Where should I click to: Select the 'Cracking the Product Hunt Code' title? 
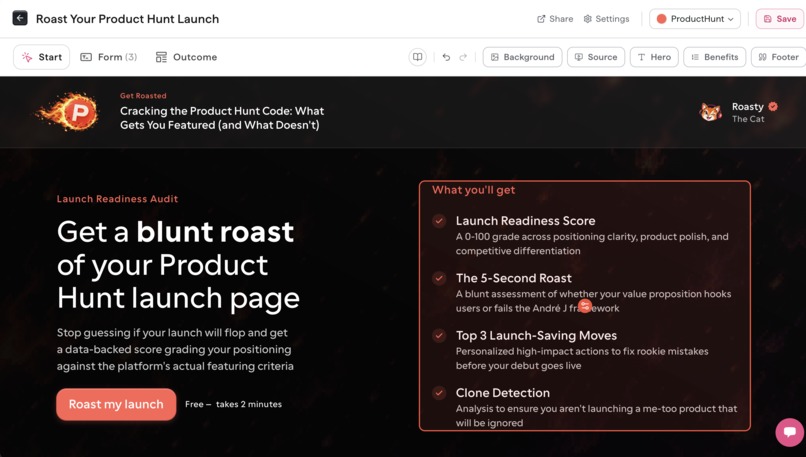(222, 118)
